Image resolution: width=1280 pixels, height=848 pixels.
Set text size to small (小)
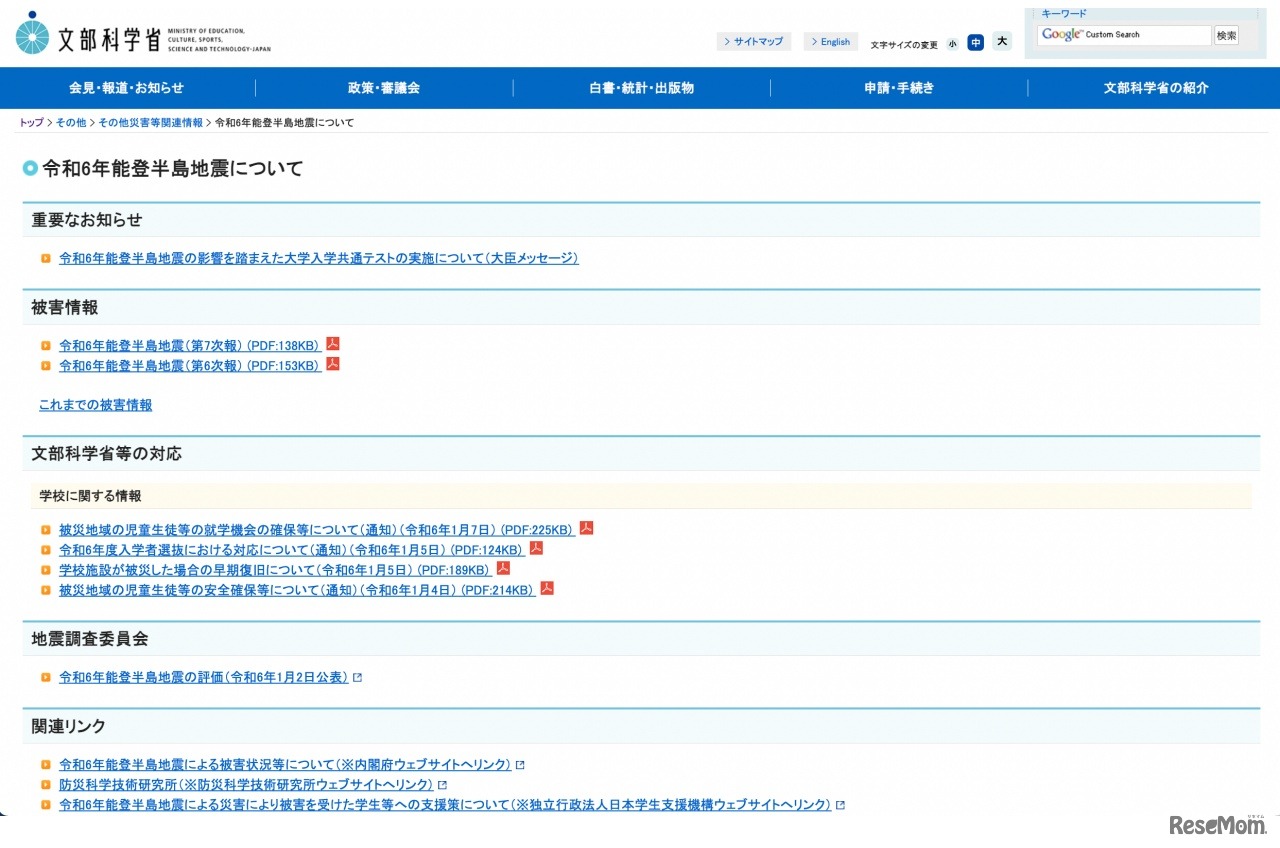(952, 43)
